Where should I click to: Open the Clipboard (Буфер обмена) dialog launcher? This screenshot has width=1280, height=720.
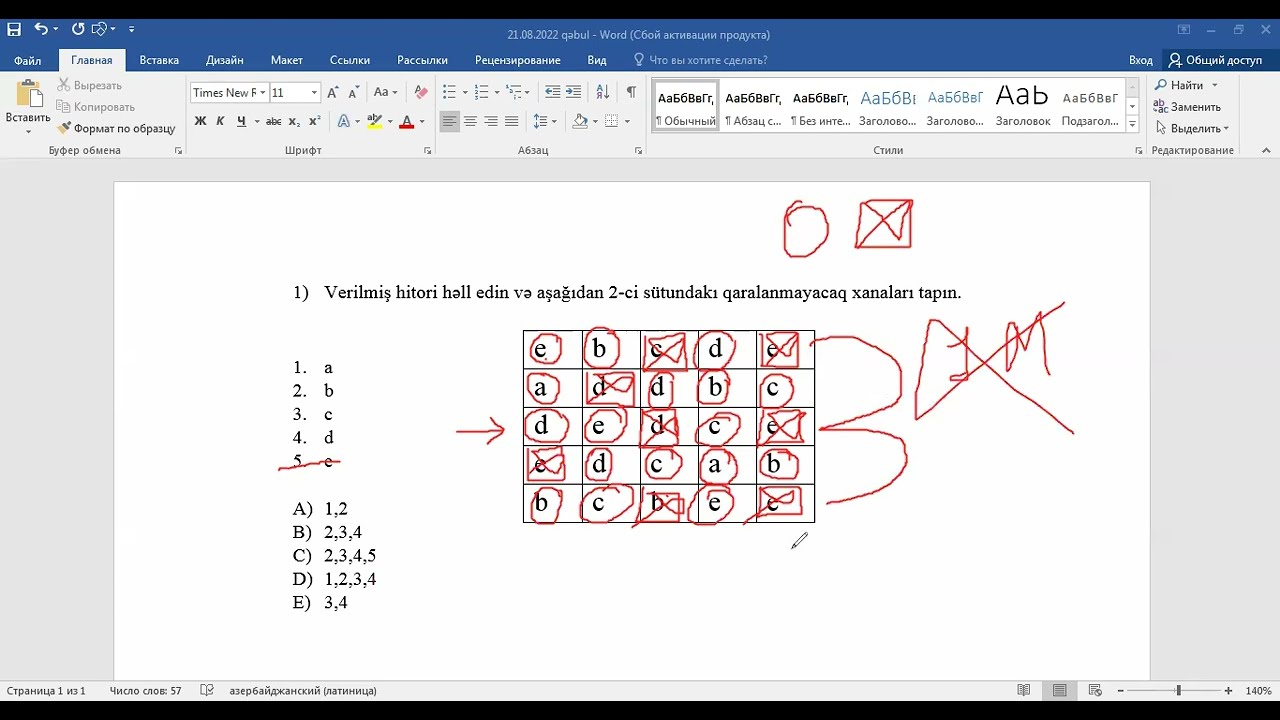178,151
